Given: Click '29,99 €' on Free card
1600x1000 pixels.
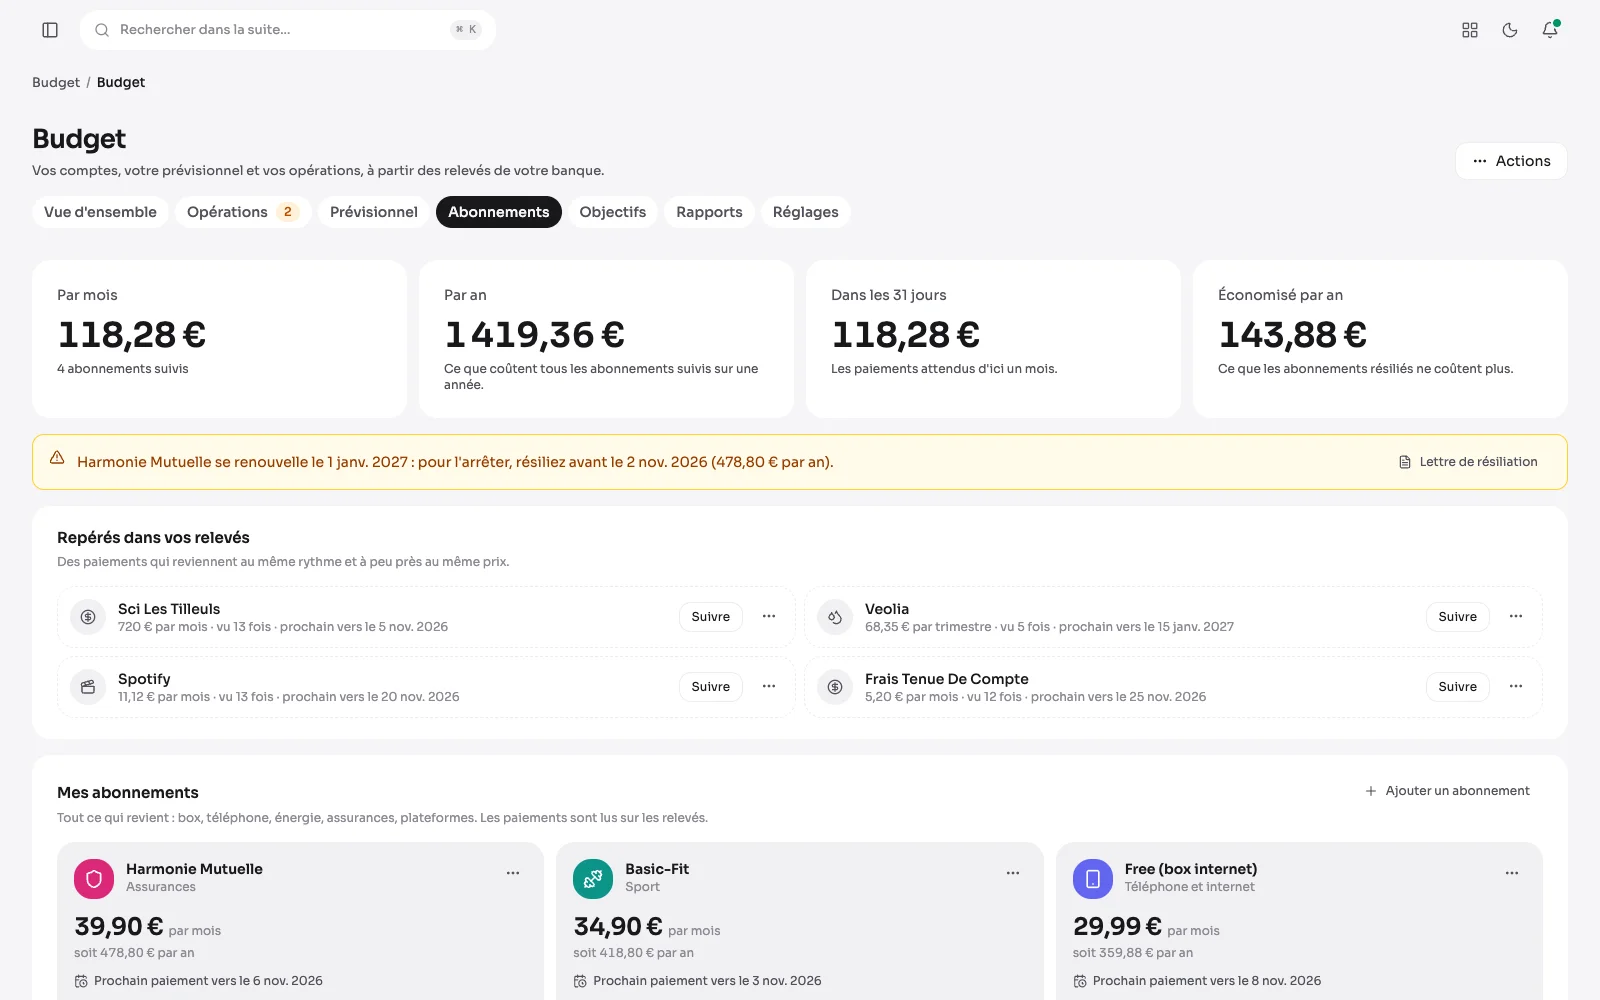Looking at the screenshot, I should coord(1117,927).
